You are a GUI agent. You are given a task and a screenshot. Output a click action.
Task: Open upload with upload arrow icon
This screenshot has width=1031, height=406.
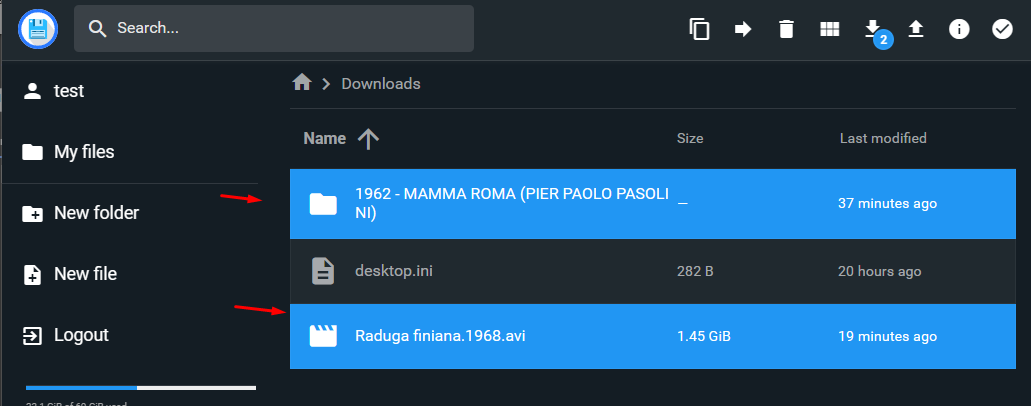coord(915,29)
